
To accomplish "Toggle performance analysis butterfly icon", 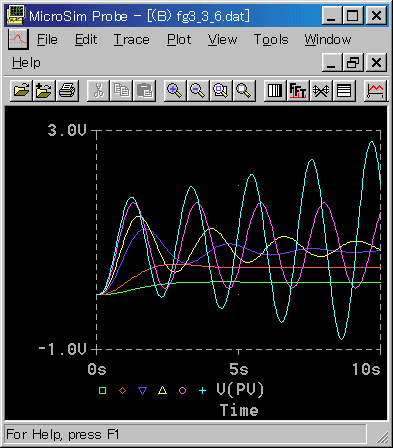I will [321, 90].
